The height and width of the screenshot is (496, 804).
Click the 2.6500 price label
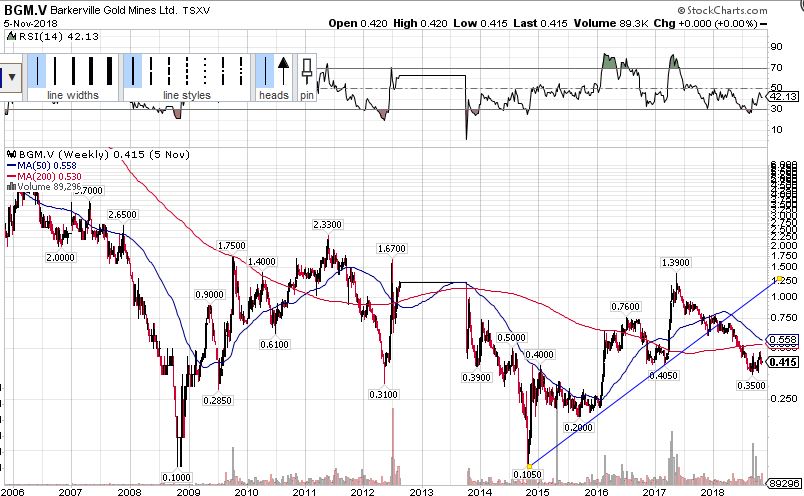(x=123, y=214)
